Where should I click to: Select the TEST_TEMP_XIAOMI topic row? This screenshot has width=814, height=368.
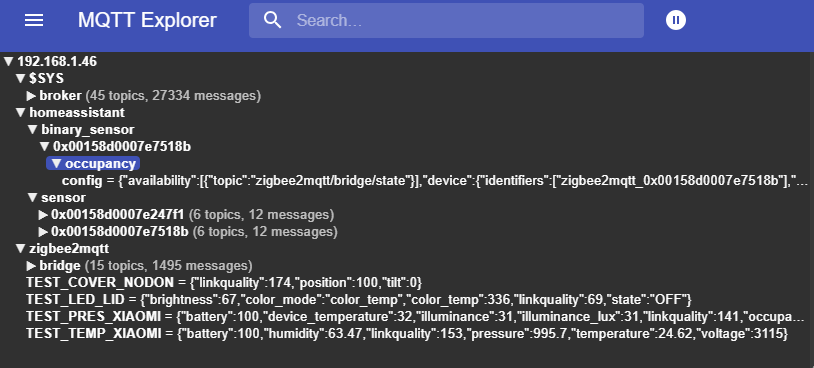[407, 334]
